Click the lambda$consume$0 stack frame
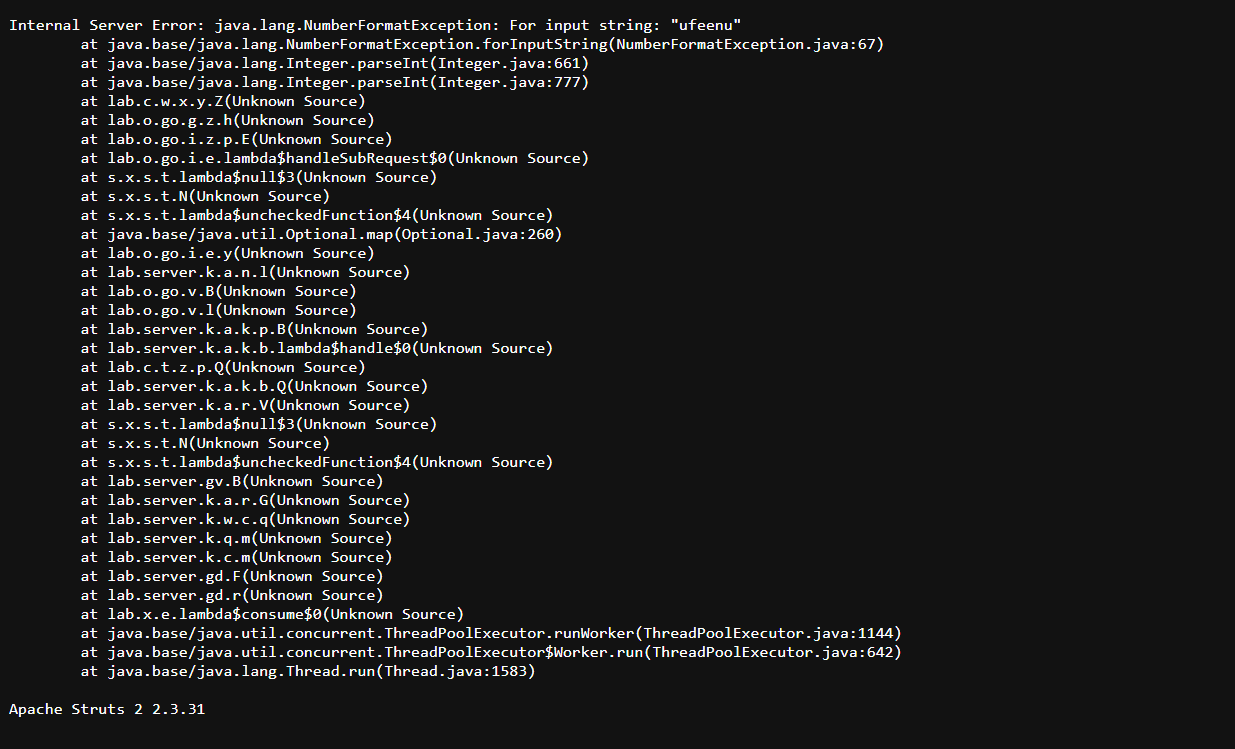The width and height of the screenshot is (1235, 749). tap(272, 614)
